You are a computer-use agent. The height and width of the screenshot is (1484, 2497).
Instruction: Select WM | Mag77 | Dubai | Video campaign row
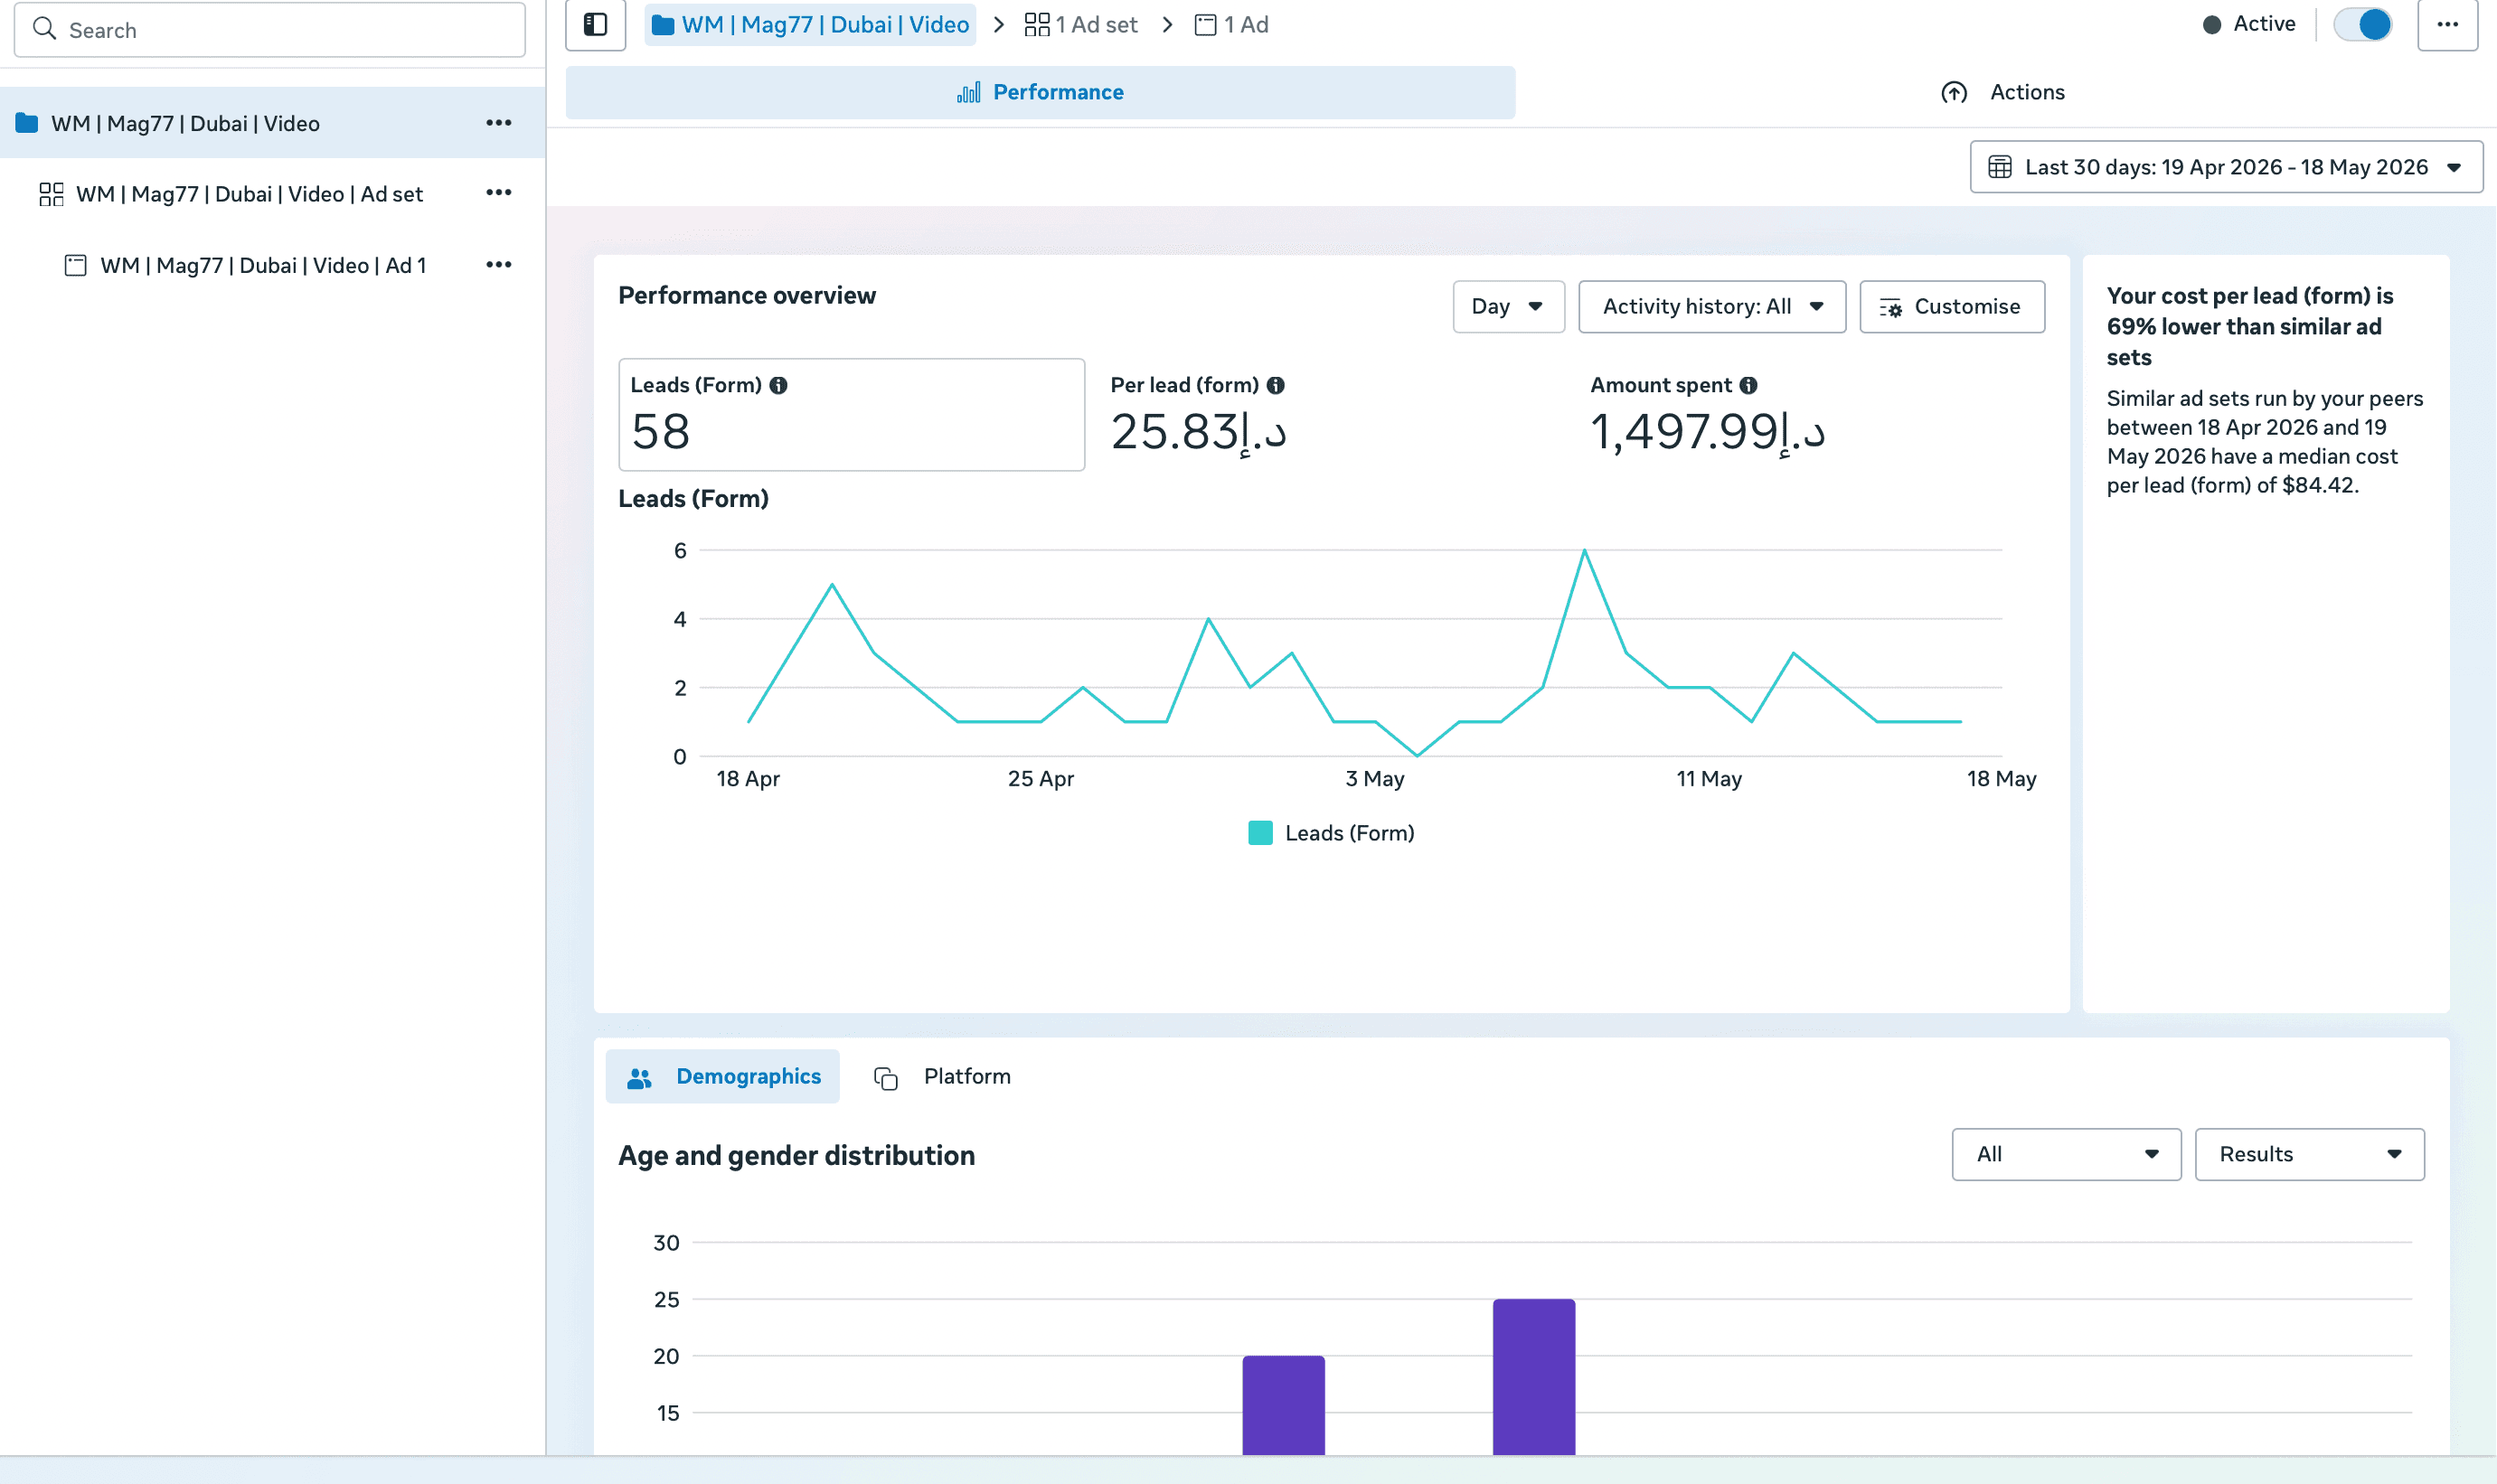pos(272,123)
